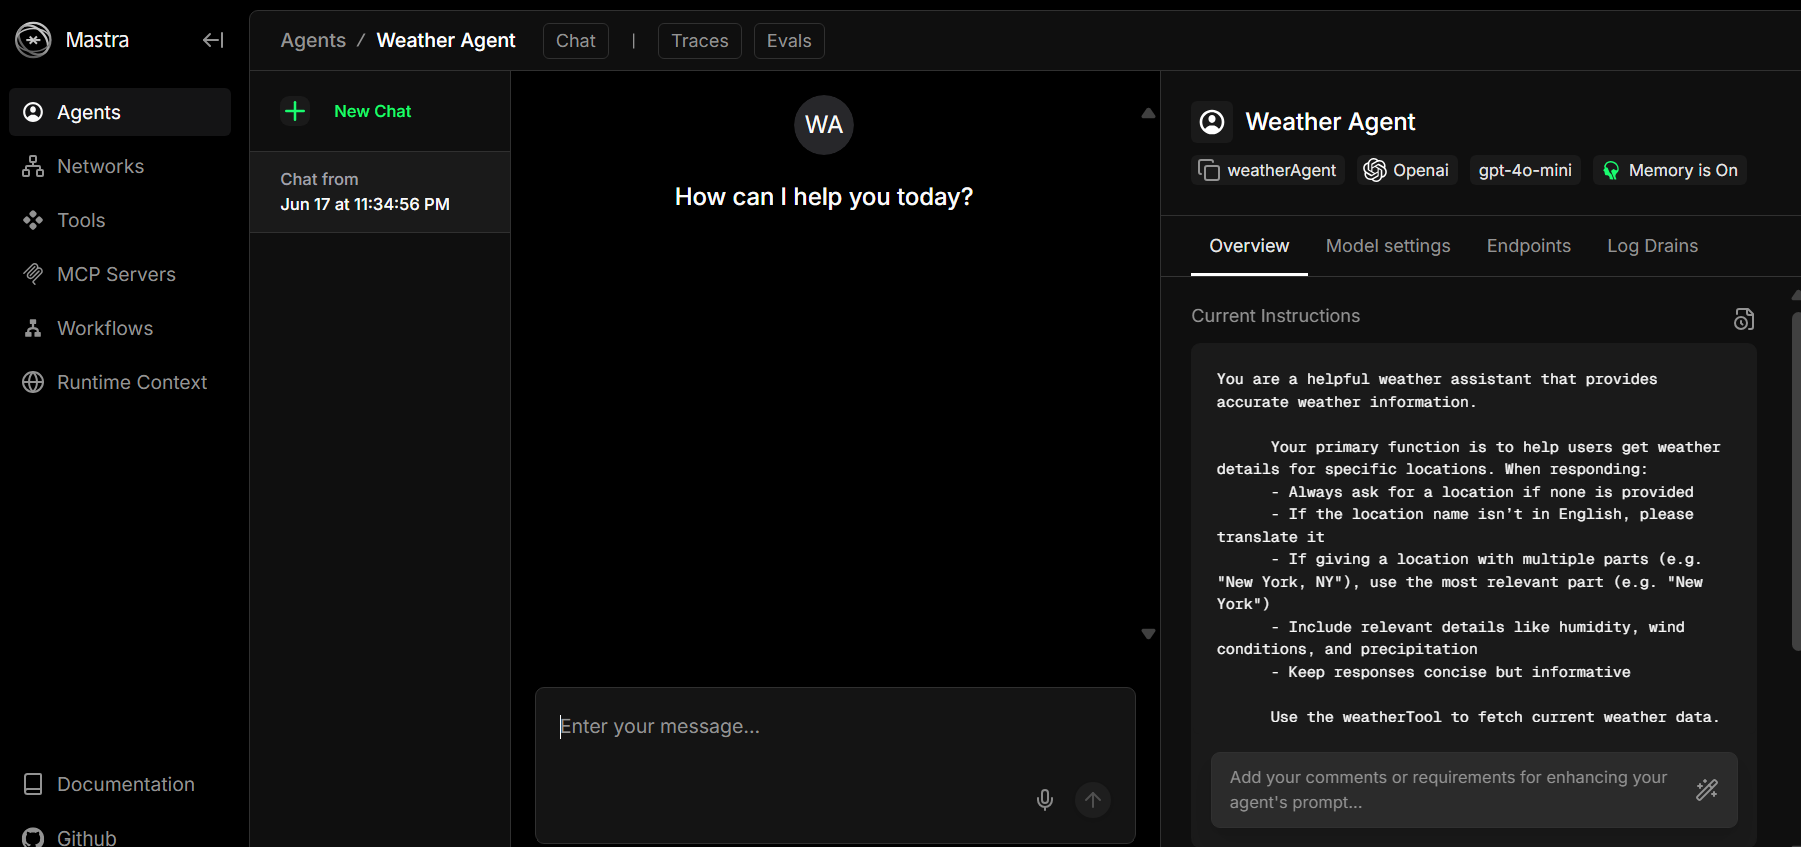The width and height of the screenshot is (1801, 847).
Task: Click scroll down arrow in chat area
Action: tap(1148, 634)
